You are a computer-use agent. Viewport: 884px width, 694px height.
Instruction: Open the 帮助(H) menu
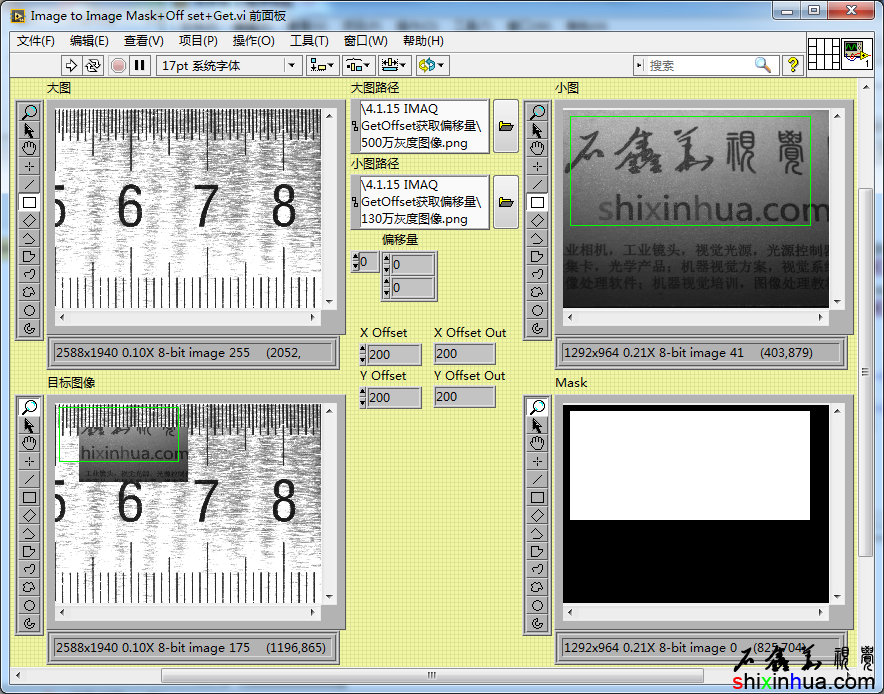[423, 41]
